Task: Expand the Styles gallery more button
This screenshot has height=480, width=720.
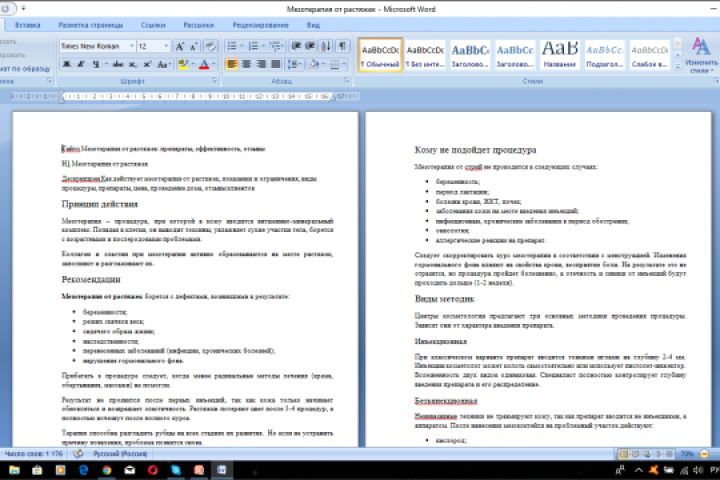Action: tap(677, 66)
